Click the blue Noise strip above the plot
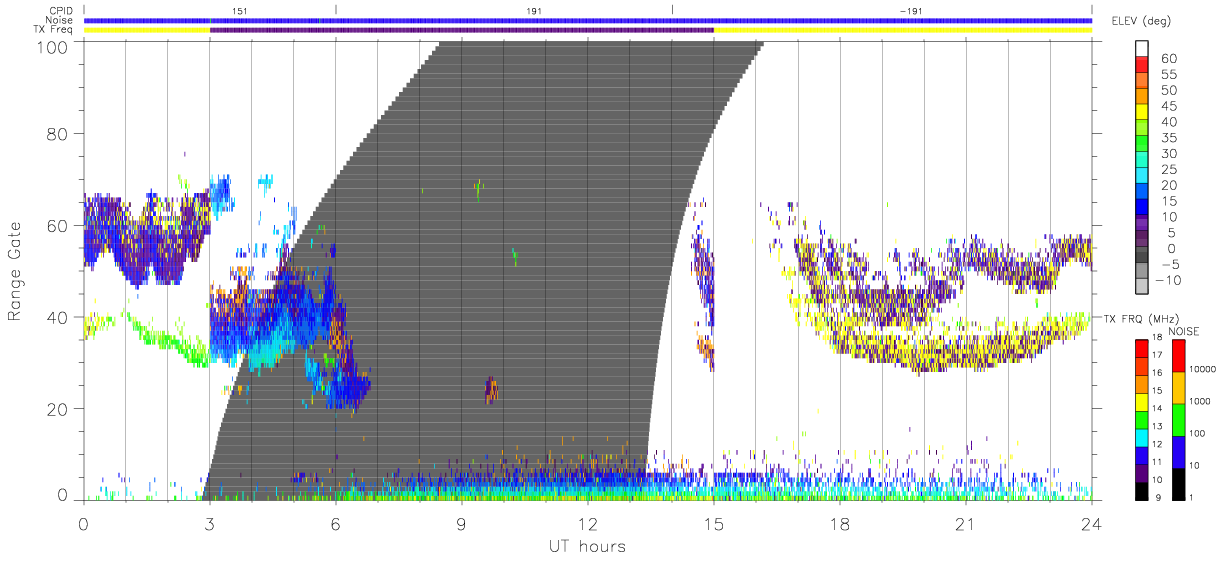This screenshot has width=1228, height=567. click(587, 20)
